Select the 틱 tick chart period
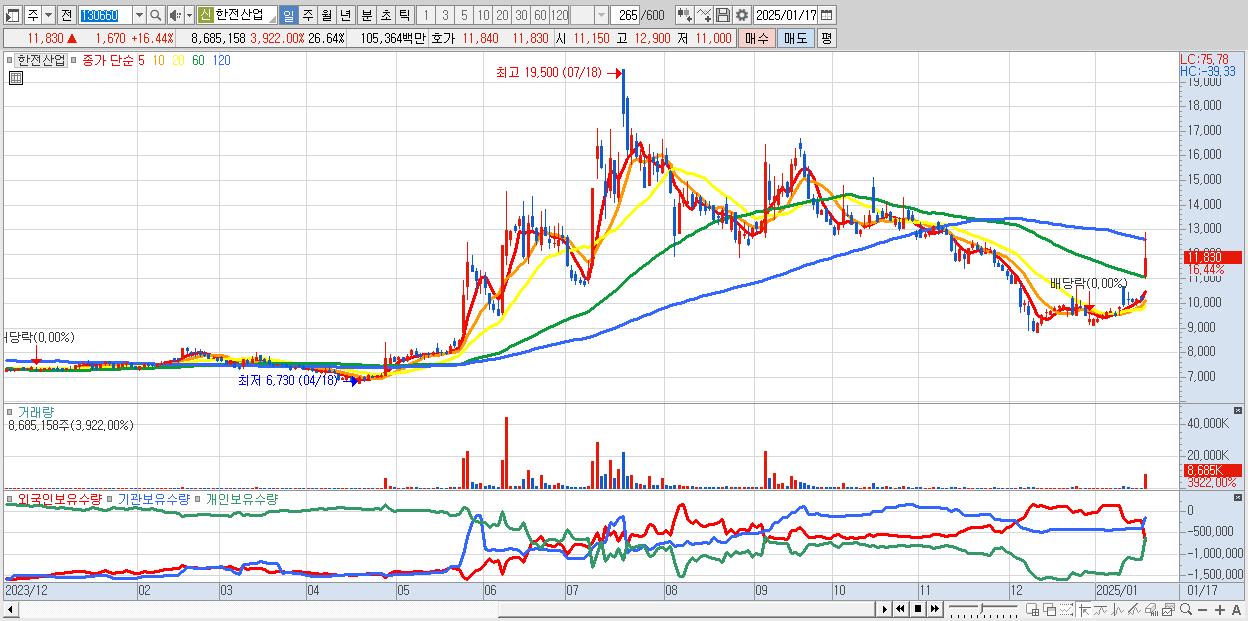Viewport: 1248px width, 621px height. tap(404, 15)
